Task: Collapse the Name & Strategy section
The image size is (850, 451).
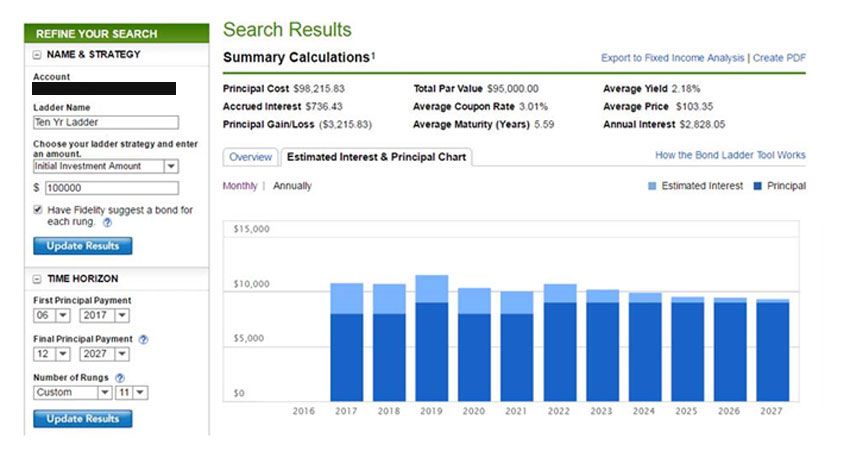Action: [38, 55]
